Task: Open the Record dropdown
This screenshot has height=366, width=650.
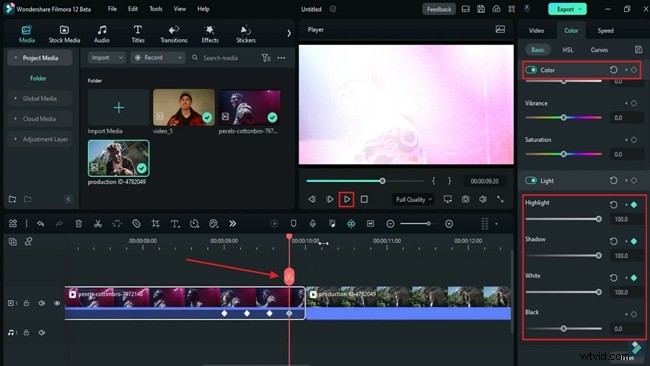Action: 158,58
